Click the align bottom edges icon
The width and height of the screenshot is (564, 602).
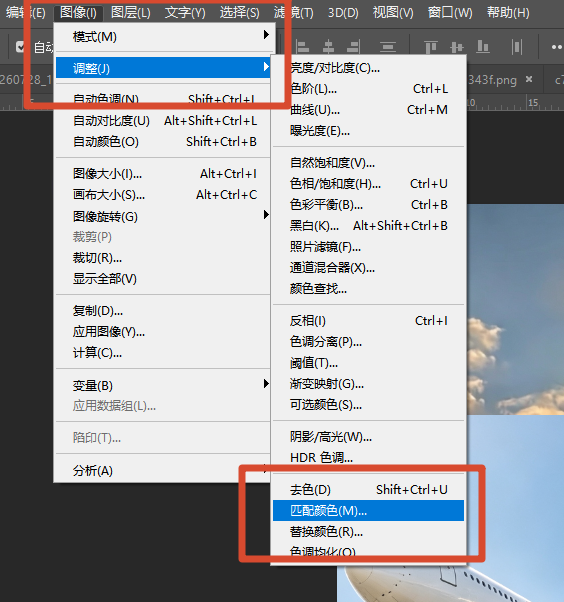tap(483, 47)
